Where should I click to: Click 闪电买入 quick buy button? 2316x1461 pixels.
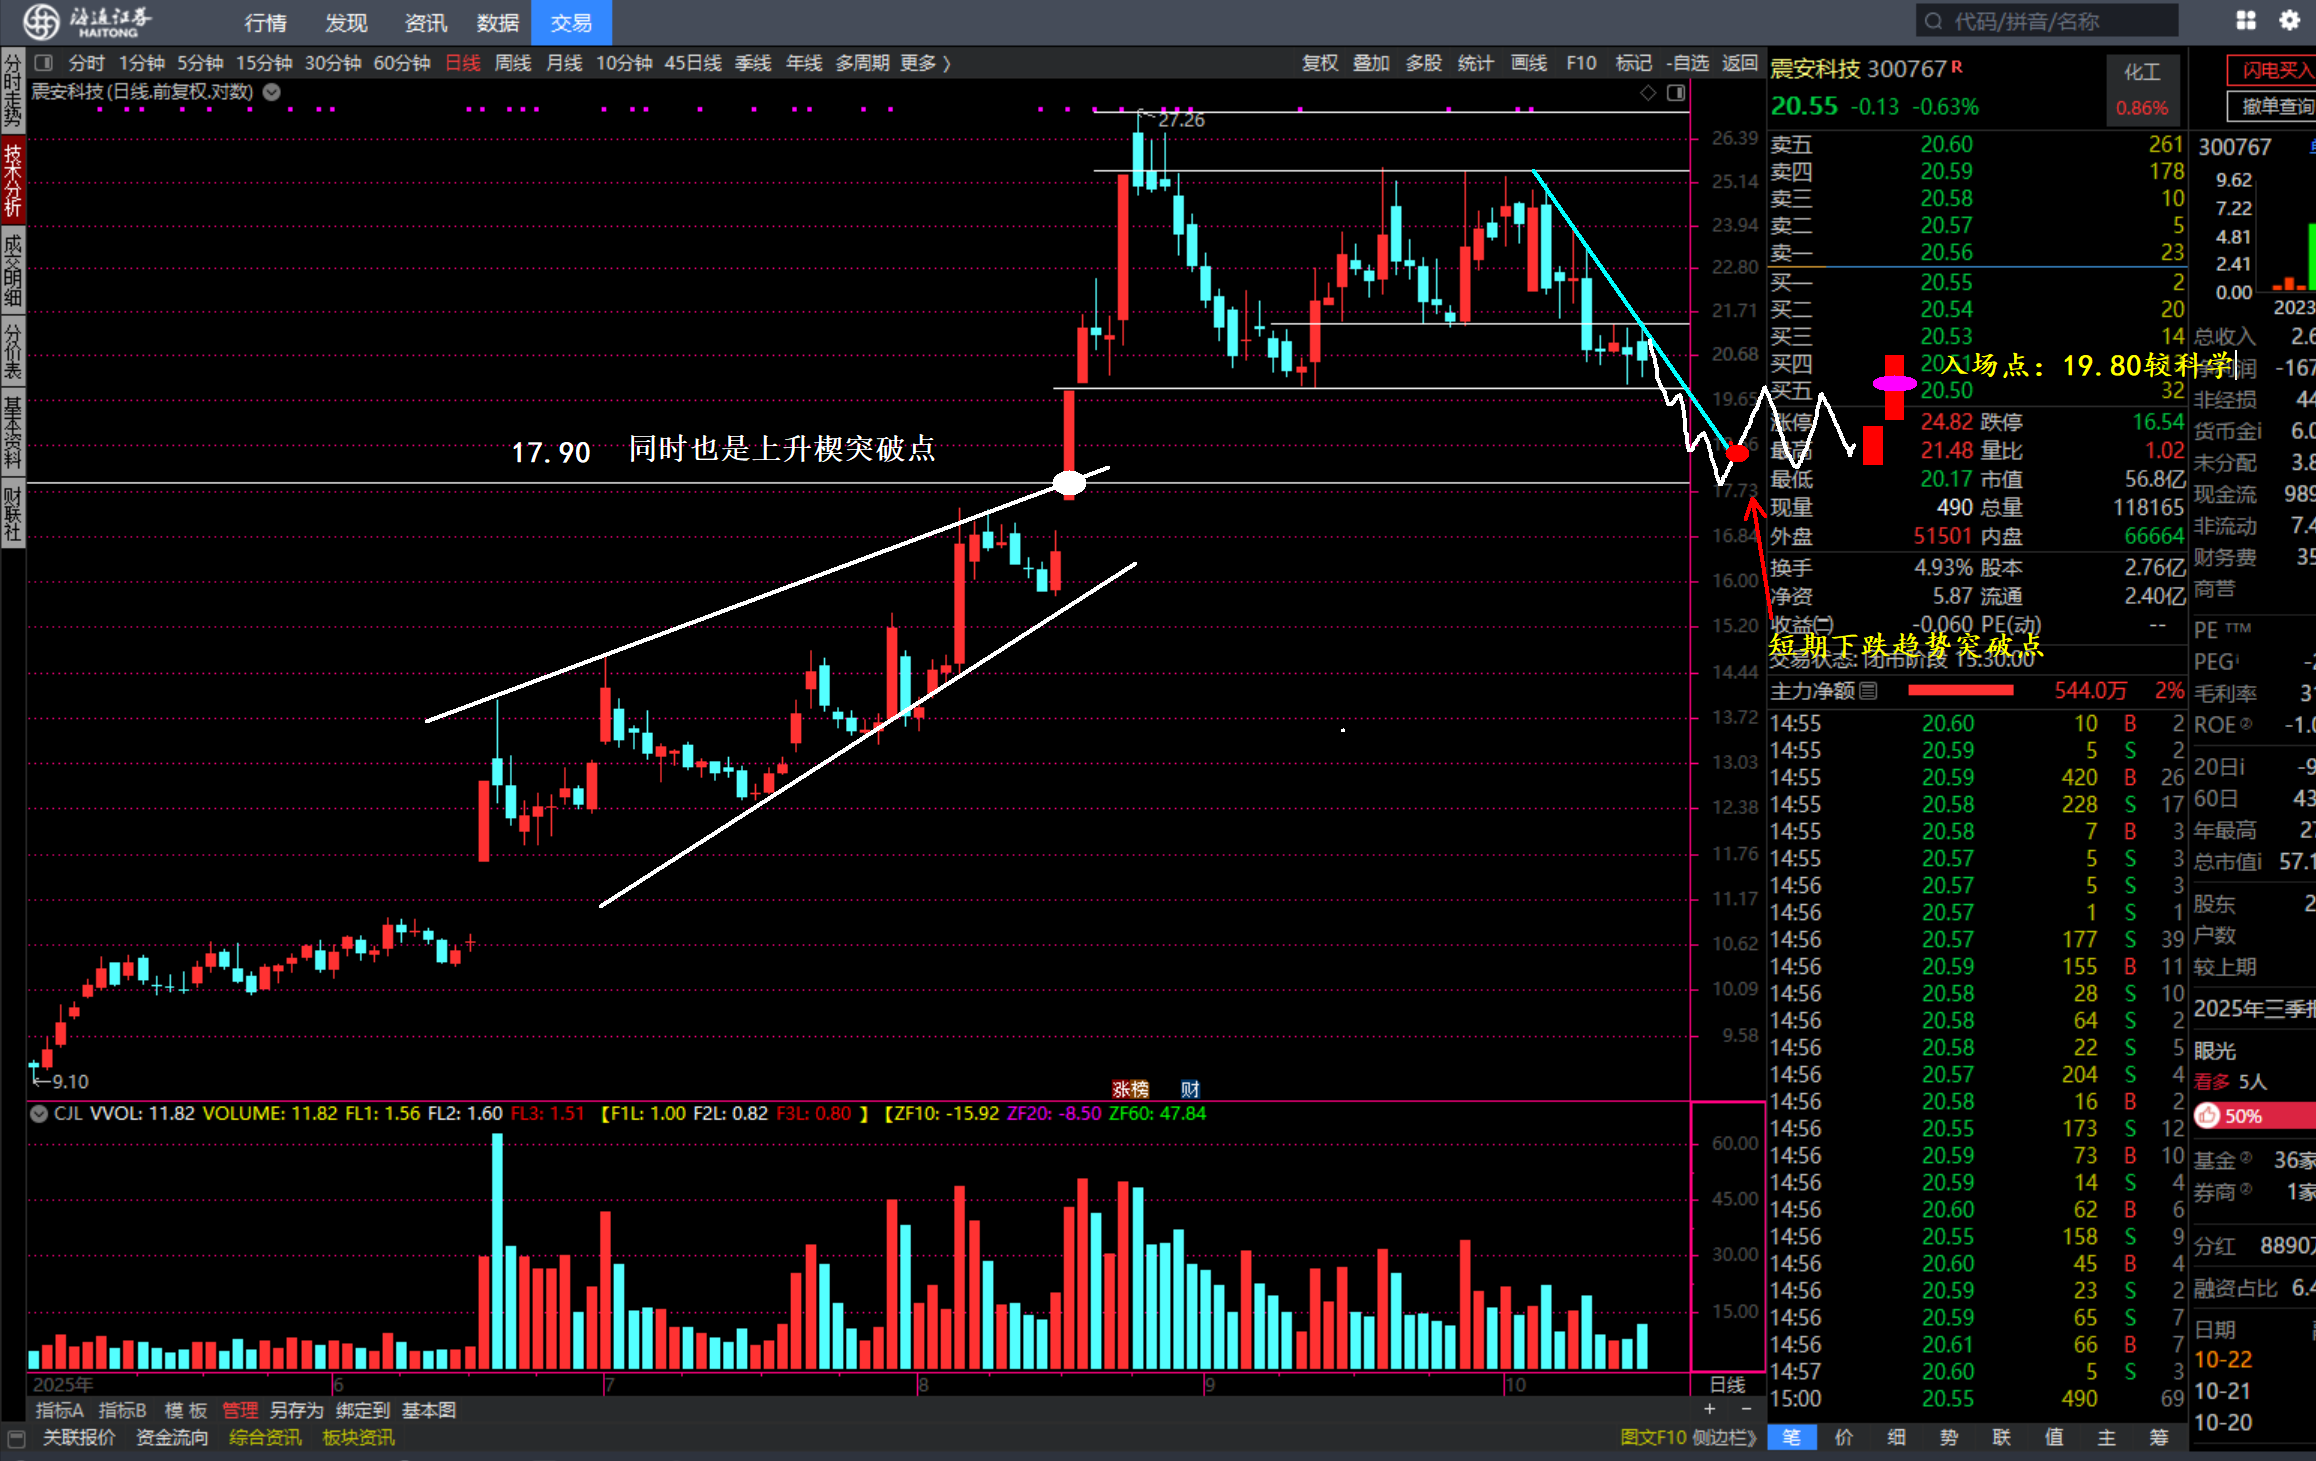(x=2275, y=70)
